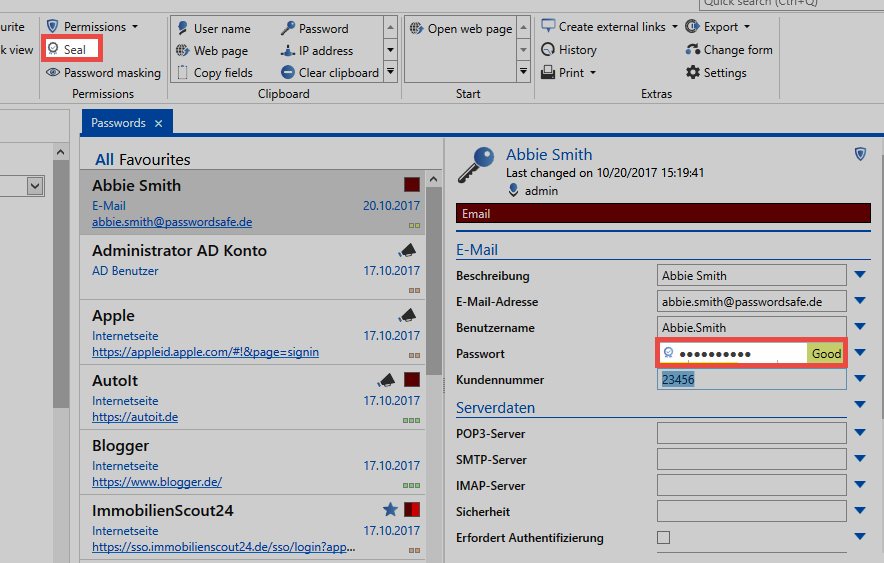884x563 pixels.
Task: Open the Print dropdown
Action: [568, 73]
